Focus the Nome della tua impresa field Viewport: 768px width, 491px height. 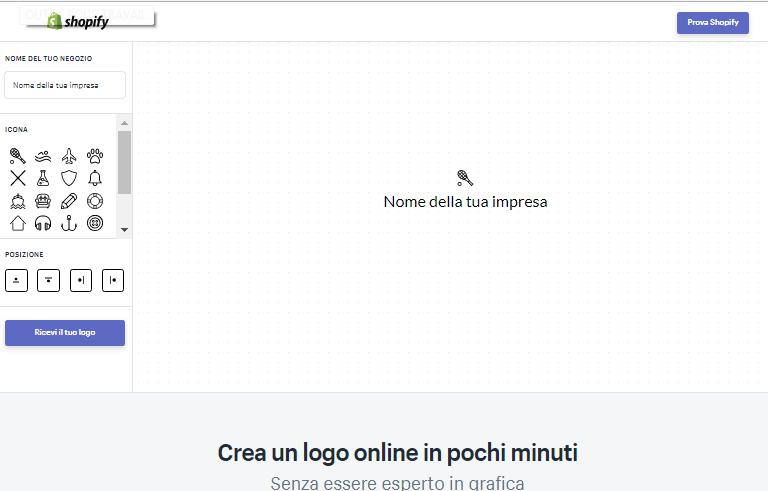point(65,85)
